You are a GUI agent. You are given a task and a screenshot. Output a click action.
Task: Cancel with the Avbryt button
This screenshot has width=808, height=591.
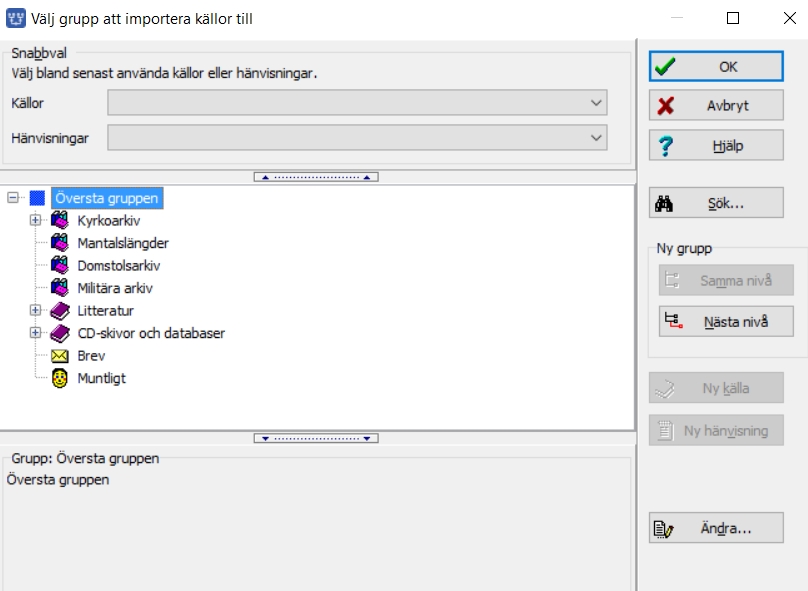click(x=716, y=106)
